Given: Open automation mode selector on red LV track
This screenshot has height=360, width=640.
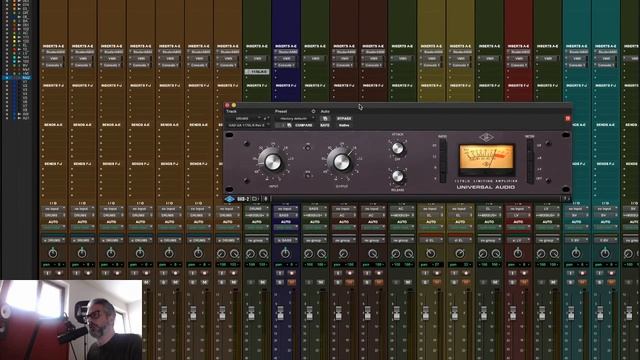Looking at the screenshot, I should point(518,227).
